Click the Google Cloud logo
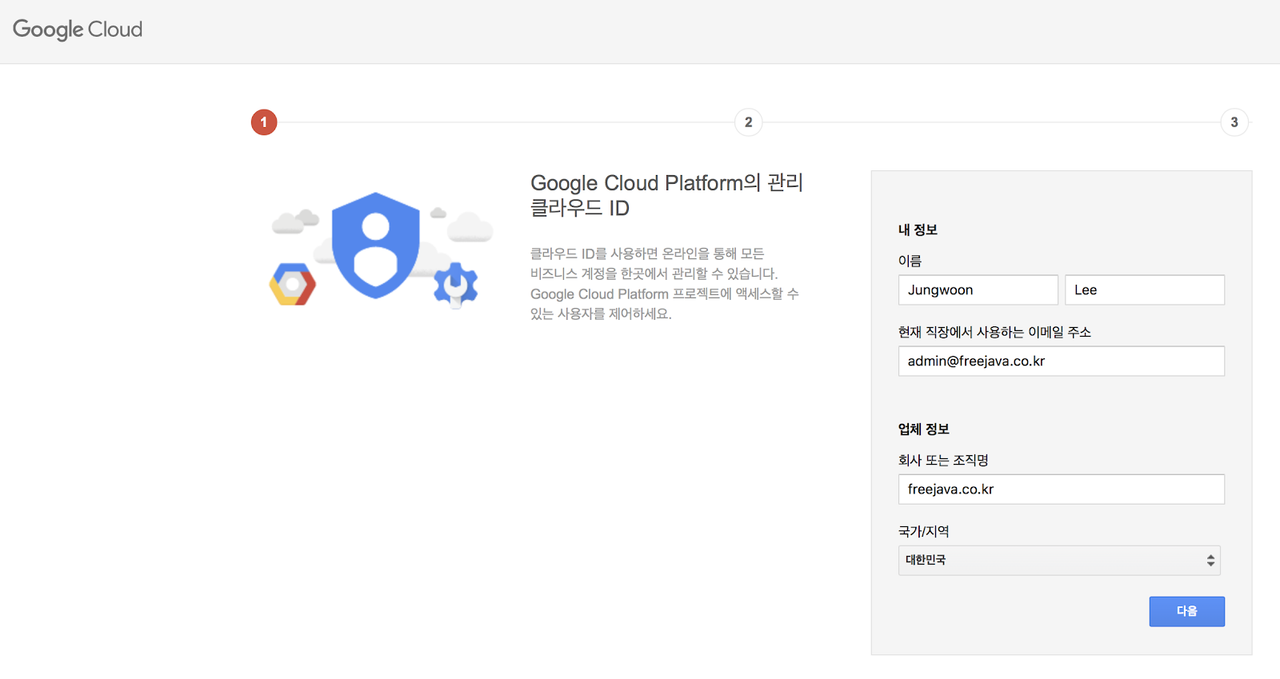 pyautogui.click(x=78, y=29)
